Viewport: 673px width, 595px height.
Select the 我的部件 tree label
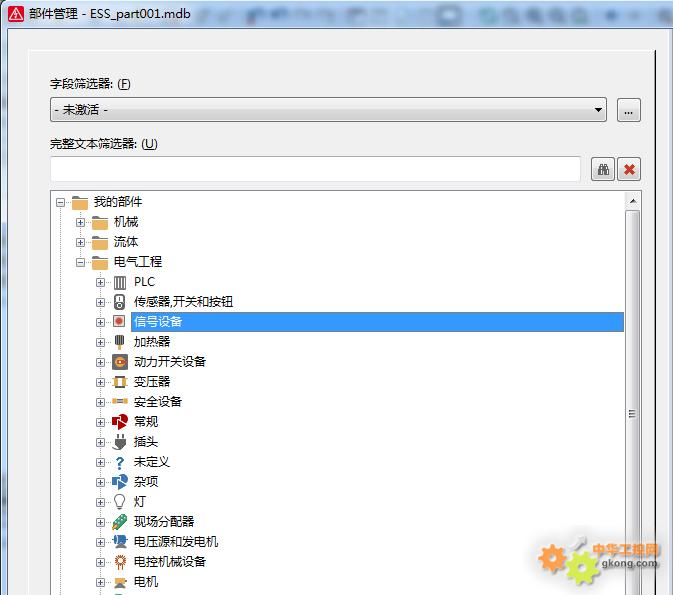(x=118, y=202)
